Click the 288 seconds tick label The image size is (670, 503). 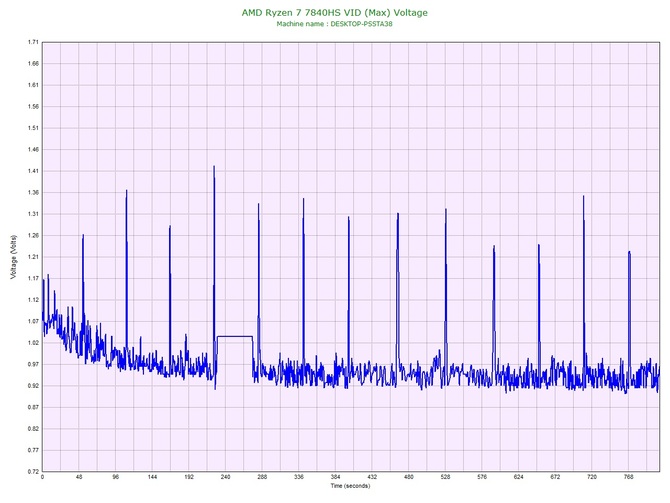click(262, 477)
